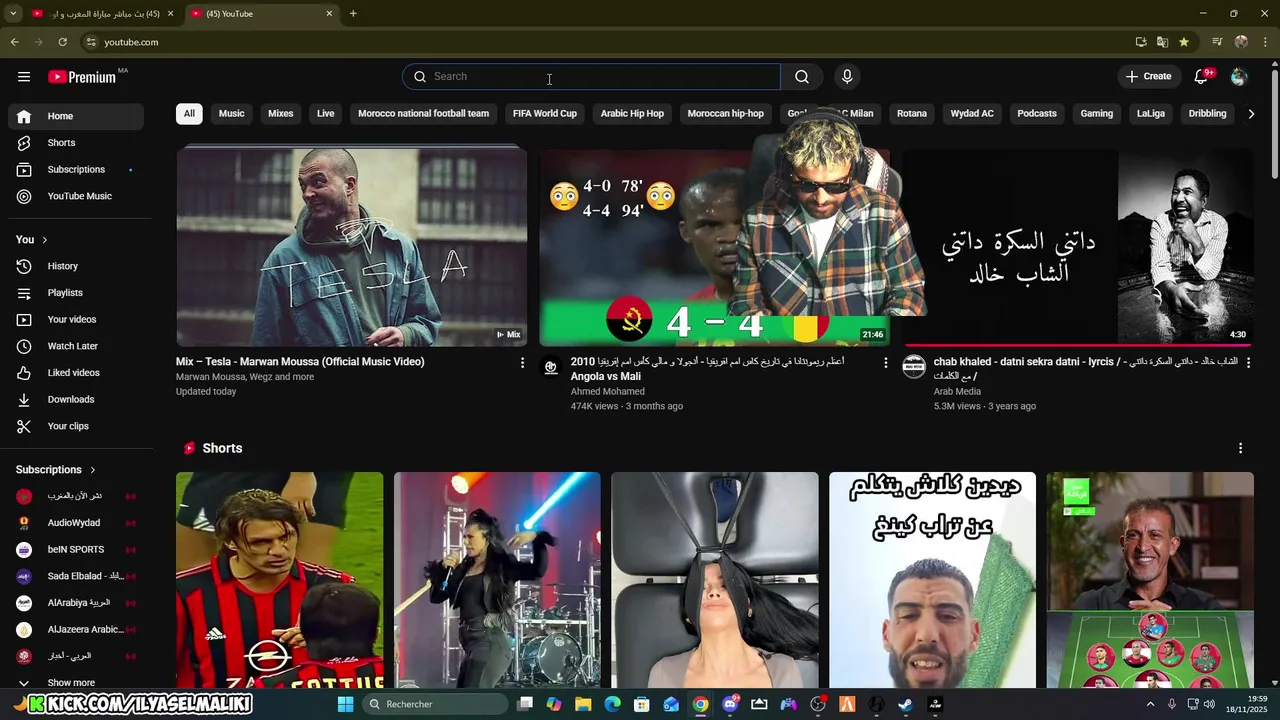Click the search magnifier button

(x=802, y=77)
